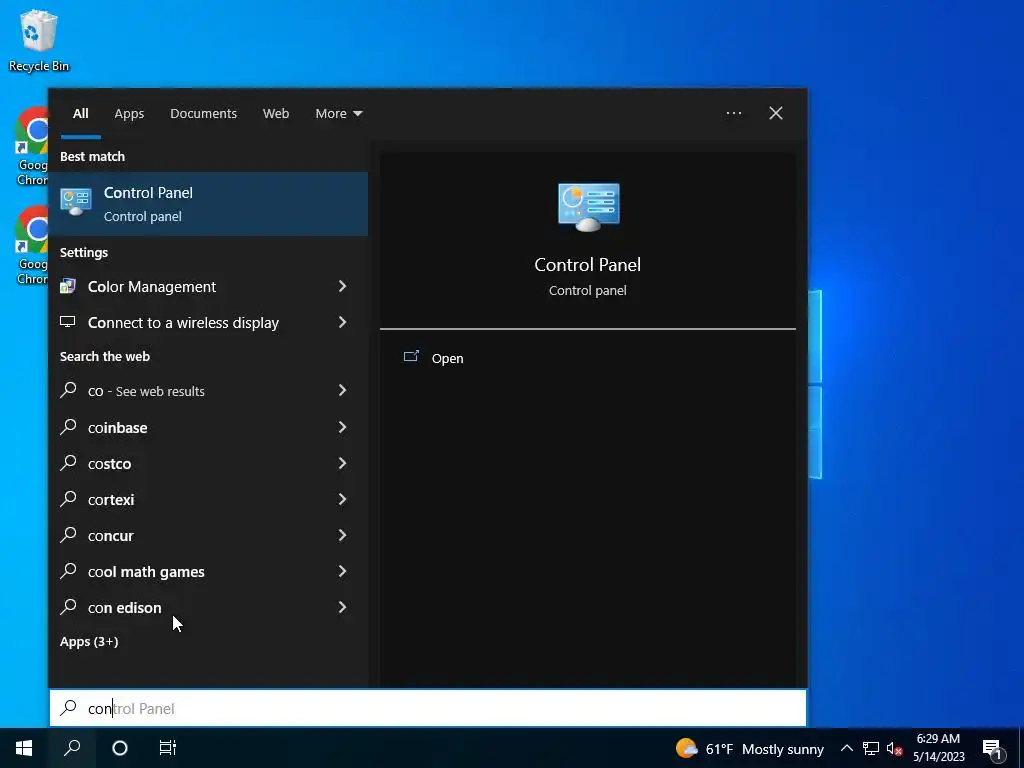Select the coinbase web suggestion
Screen dimensions: 1024x768
pyautogui.click(x=208, y=426)
